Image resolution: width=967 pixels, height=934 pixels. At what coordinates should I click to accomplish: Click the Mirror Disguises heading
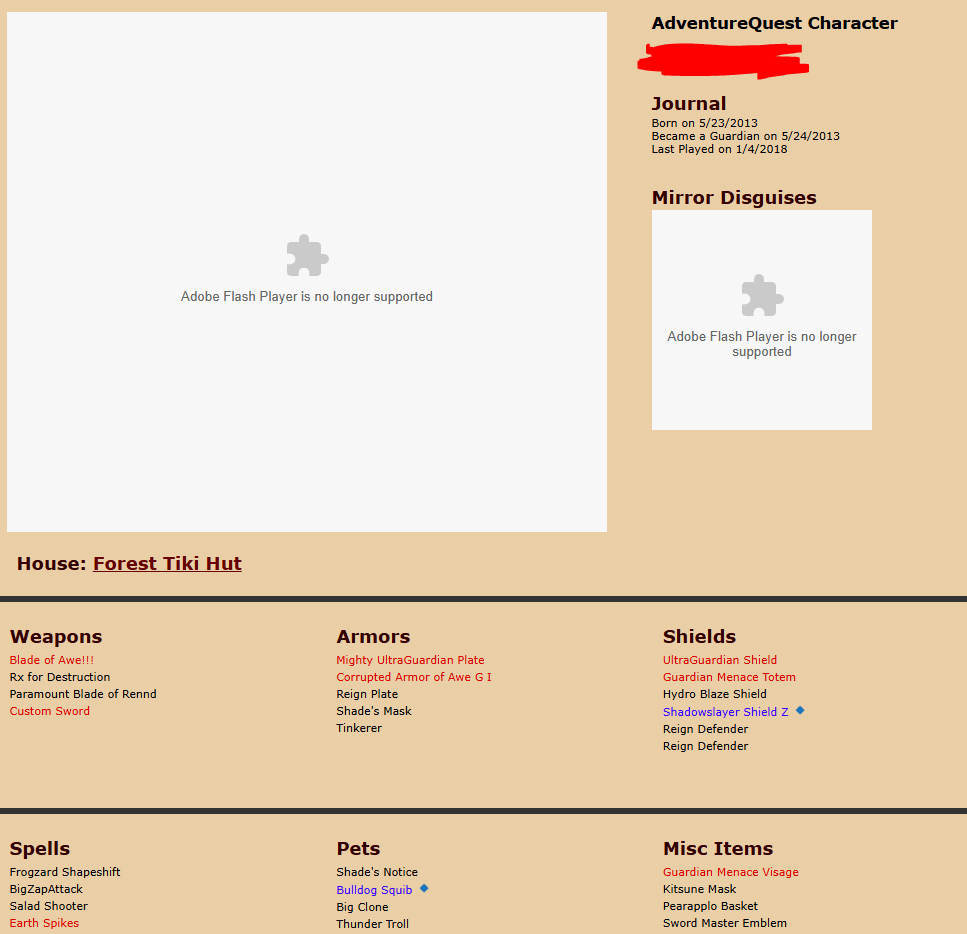click(x=734, y=197)
